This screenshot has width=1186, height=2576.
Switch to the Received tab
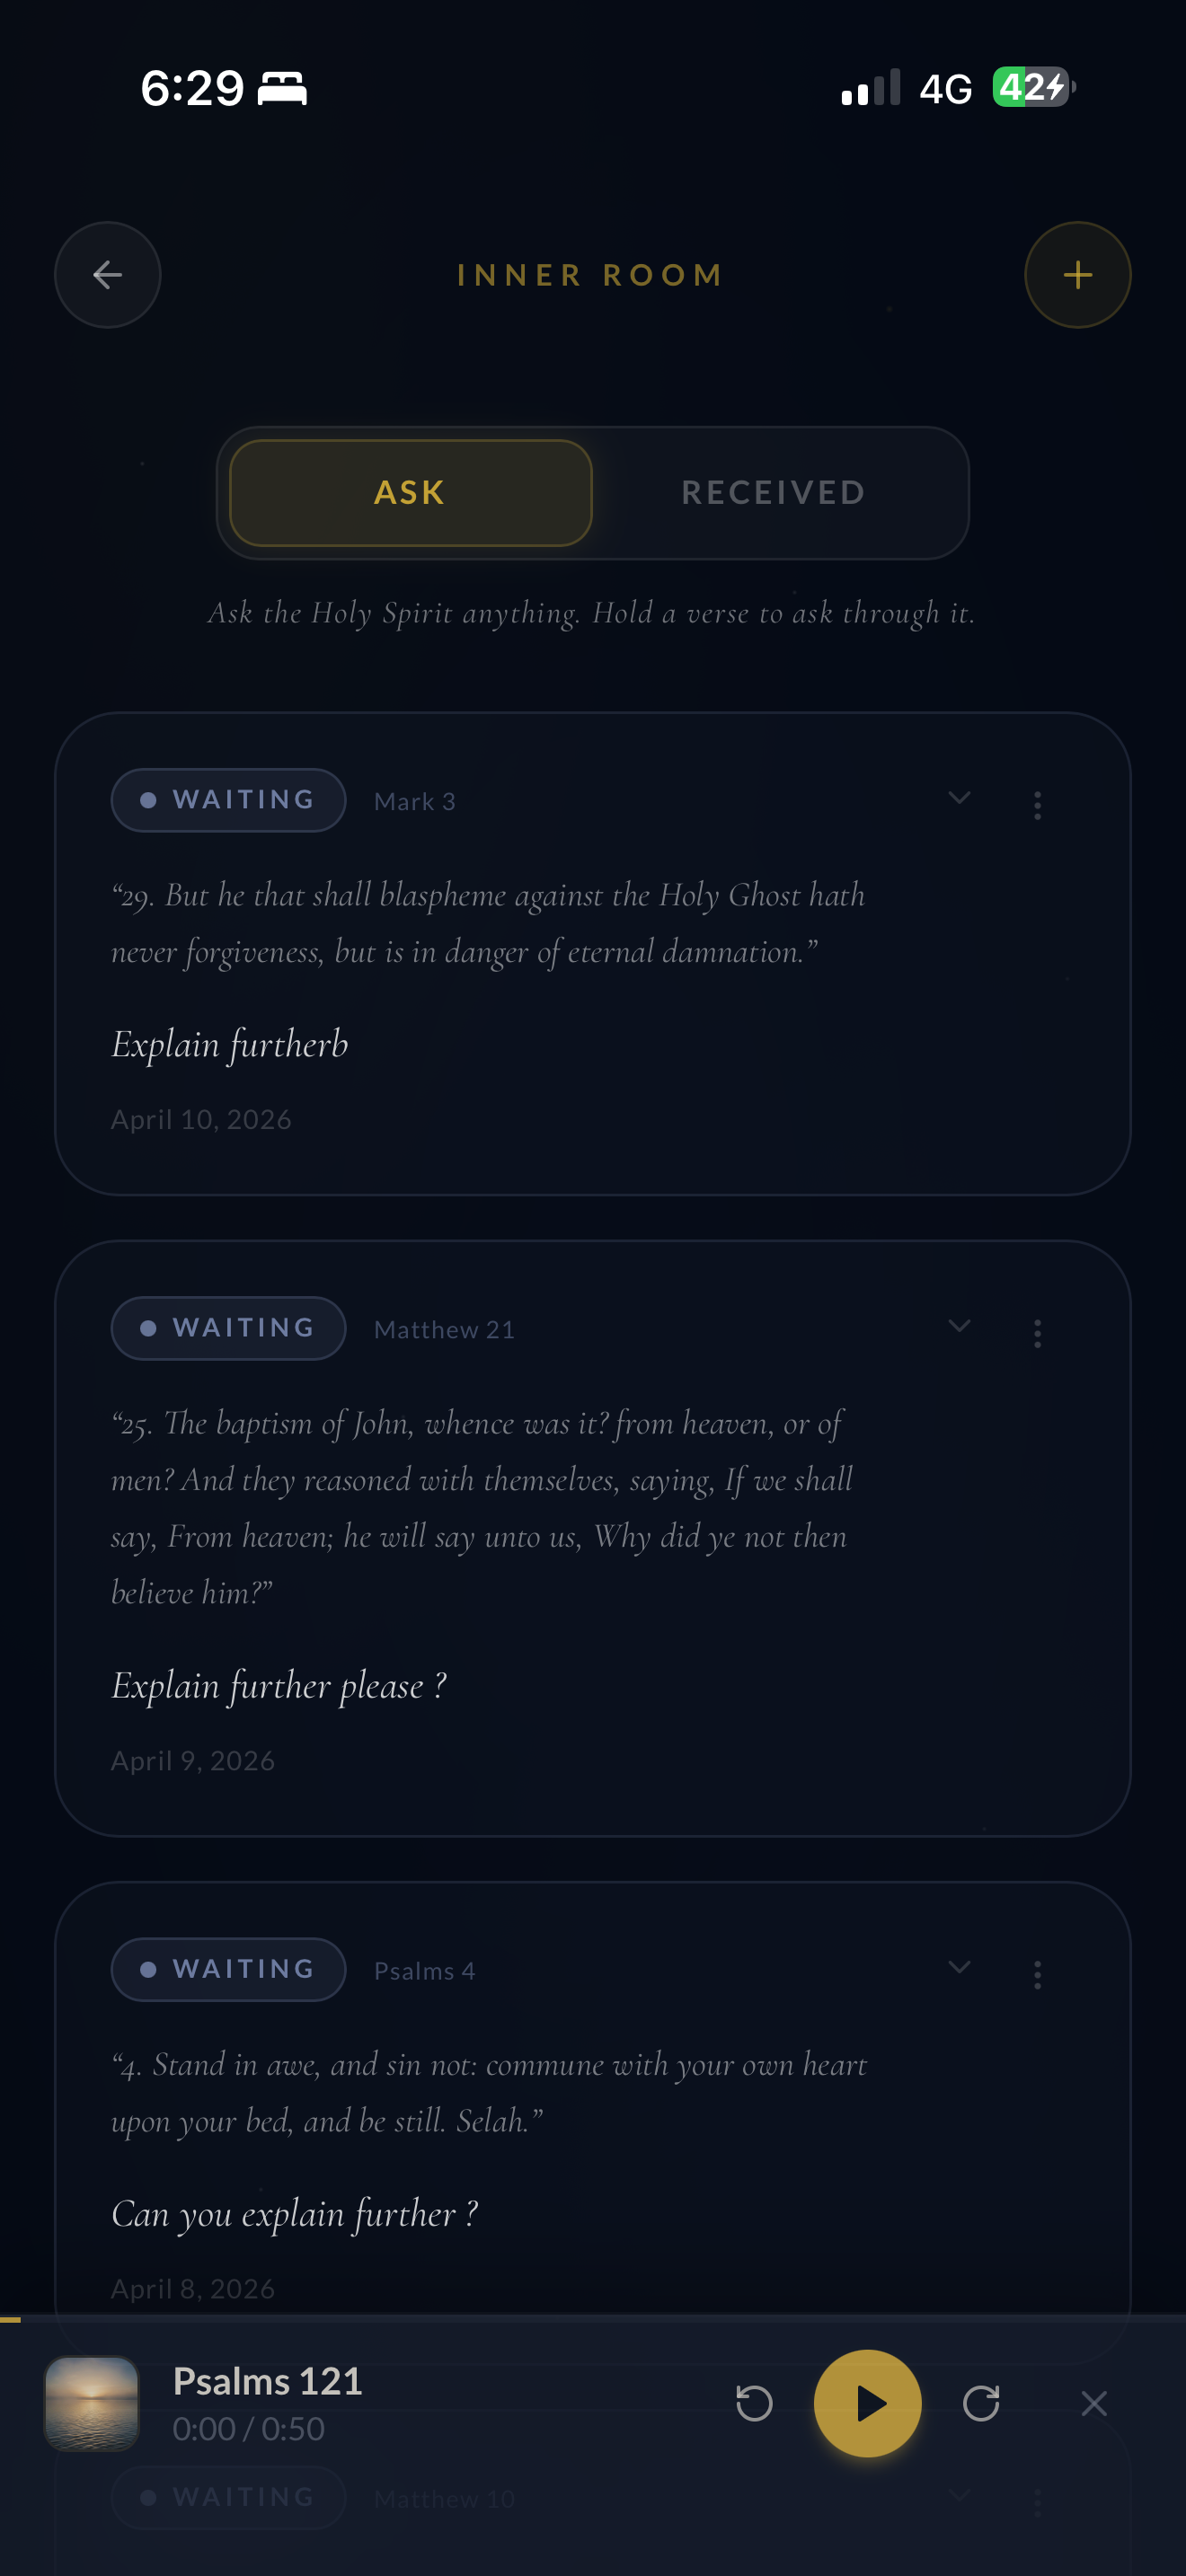click(773, 493)
